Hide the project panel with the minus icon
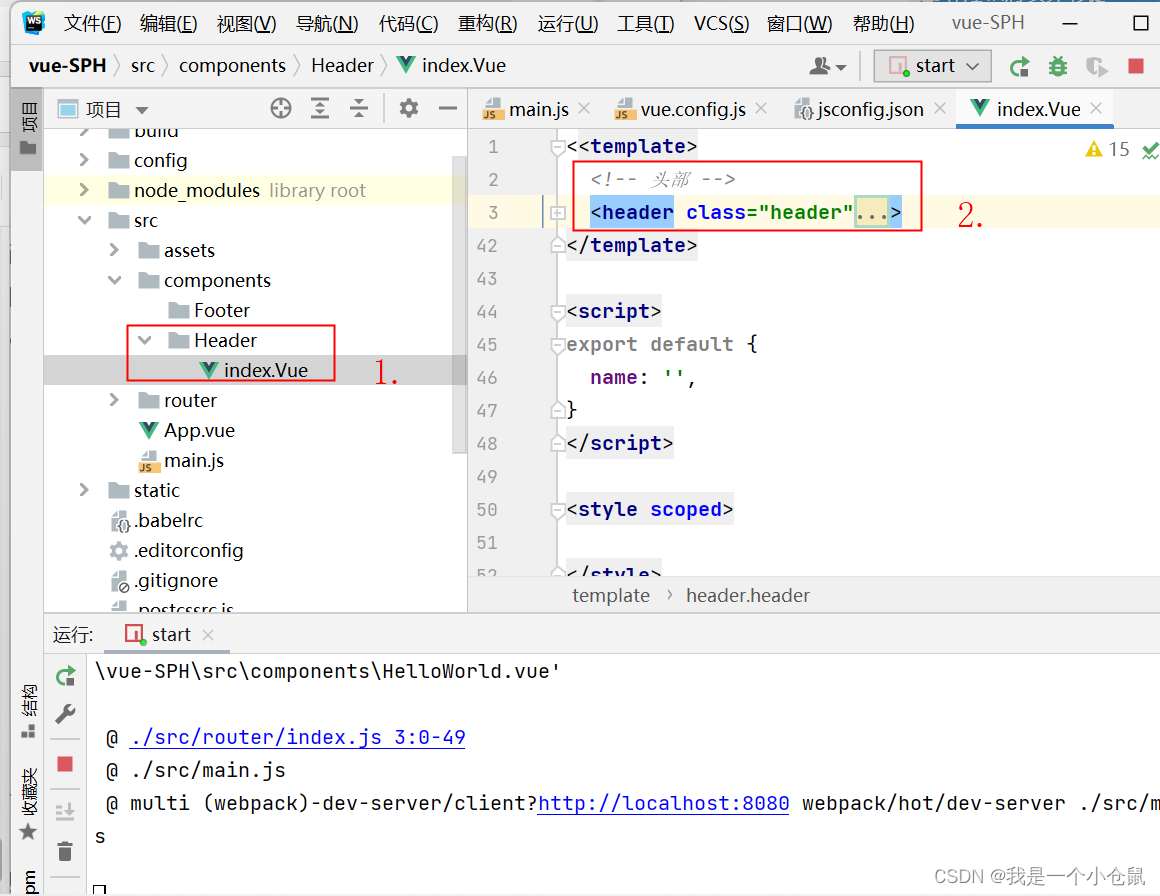 (448, 109)
